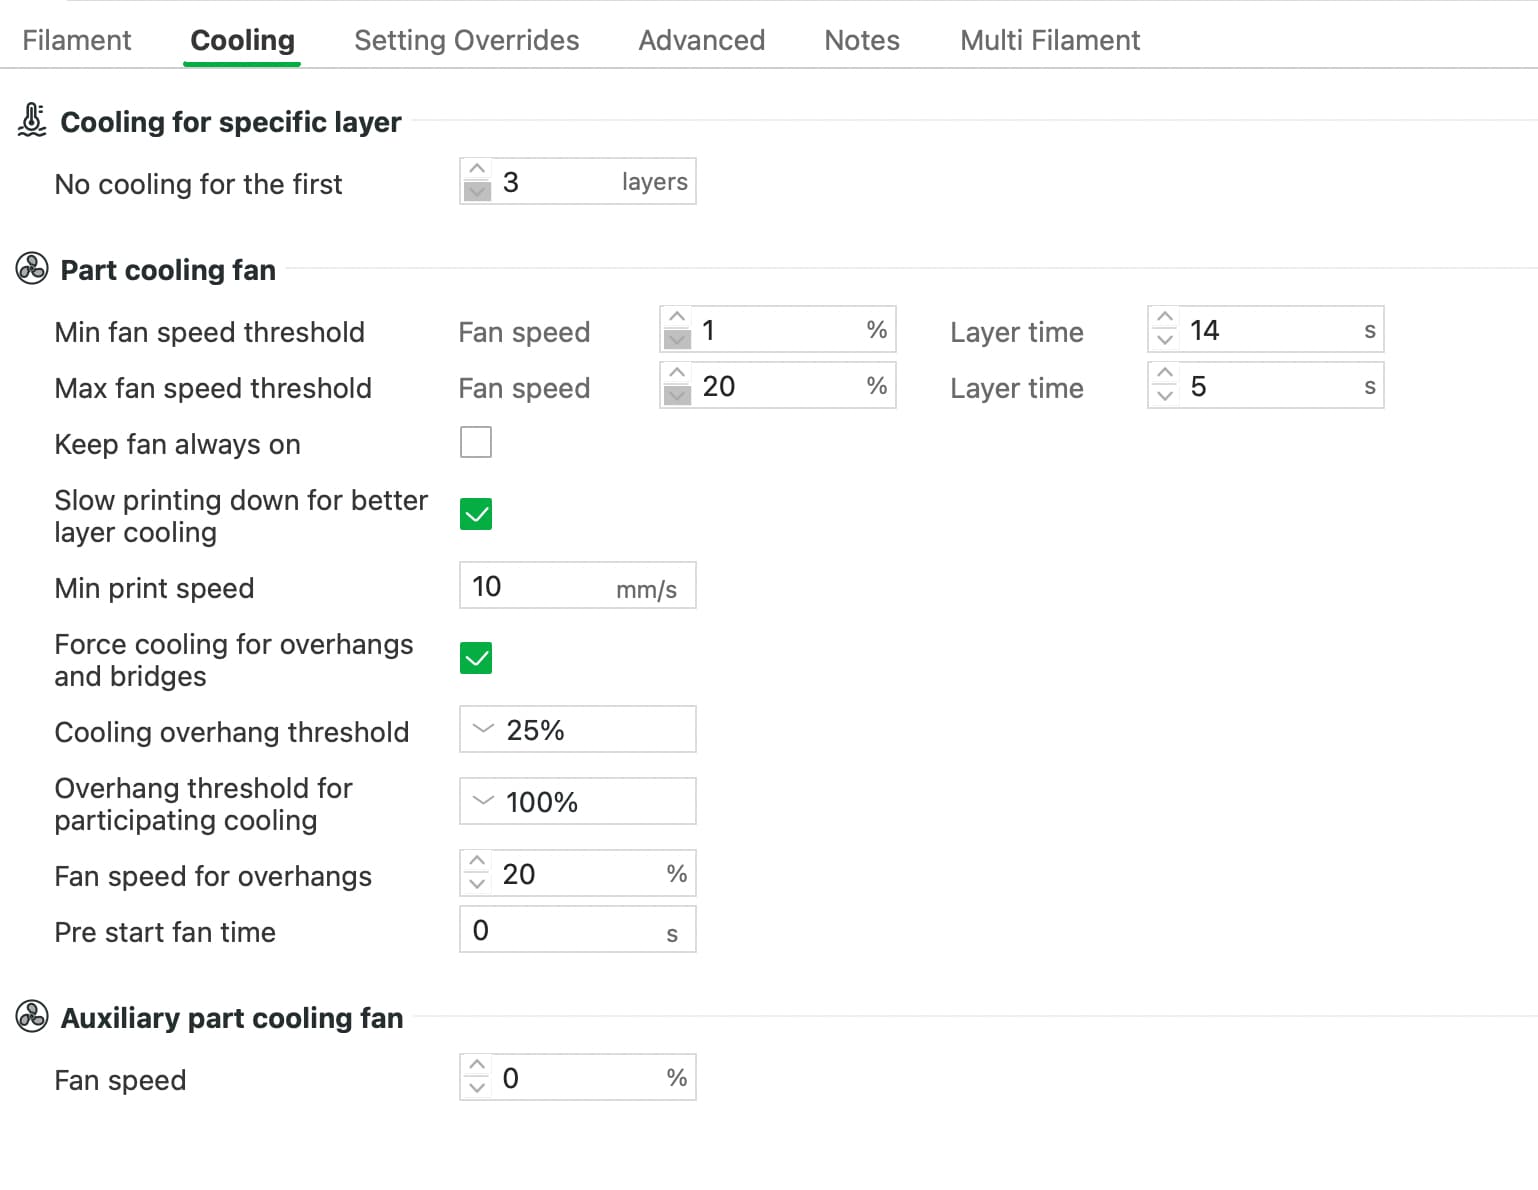Increase Max threshold layer time value
1538x1190 pixels.
1165,373
